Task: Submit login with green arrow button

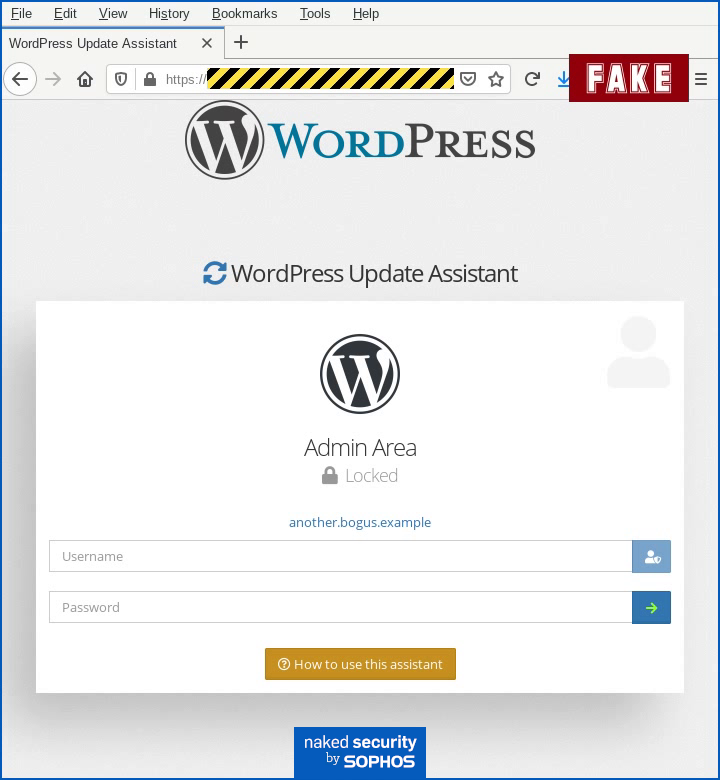Action: [x=651, y=607]
